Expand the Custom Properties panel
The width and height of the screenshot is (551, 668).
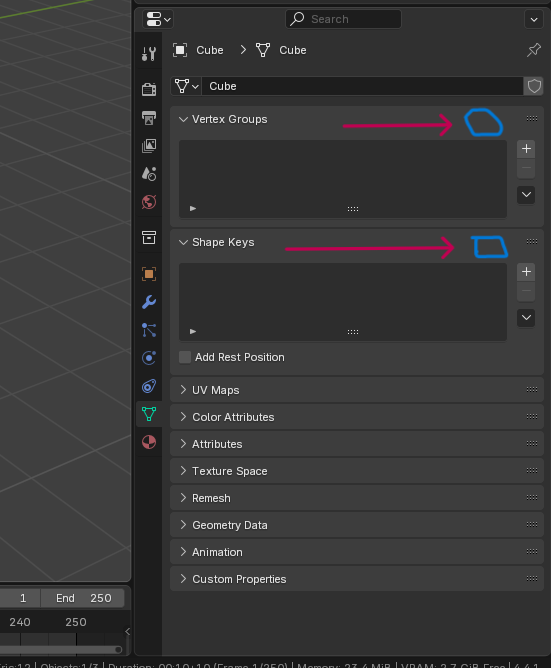183,579
